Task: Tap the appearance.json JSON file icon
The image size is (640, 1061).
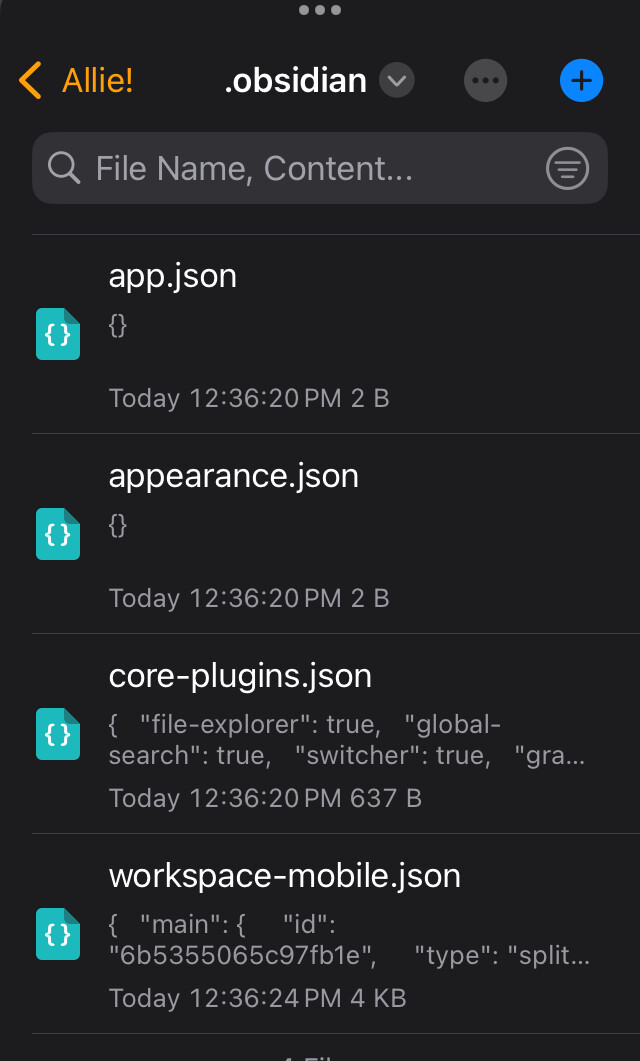Action: tap(58, 534)
